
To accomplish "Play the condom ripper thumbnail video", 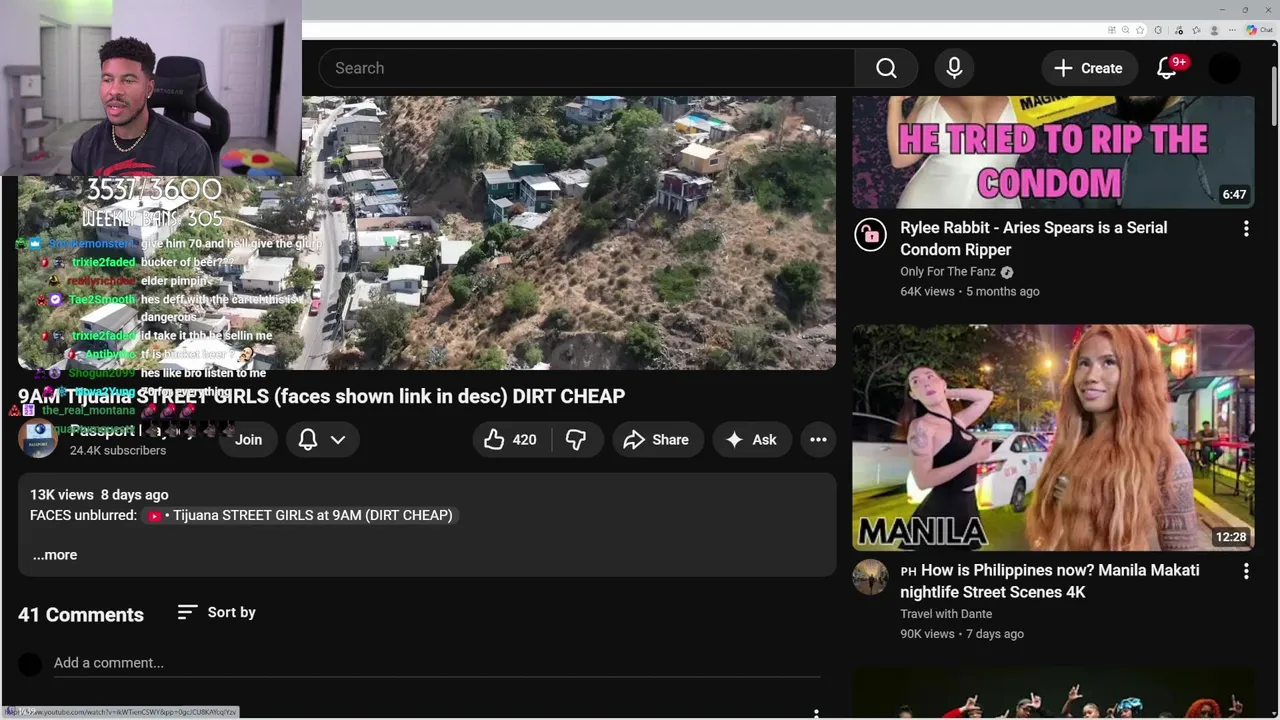I will coord(1053,152).
